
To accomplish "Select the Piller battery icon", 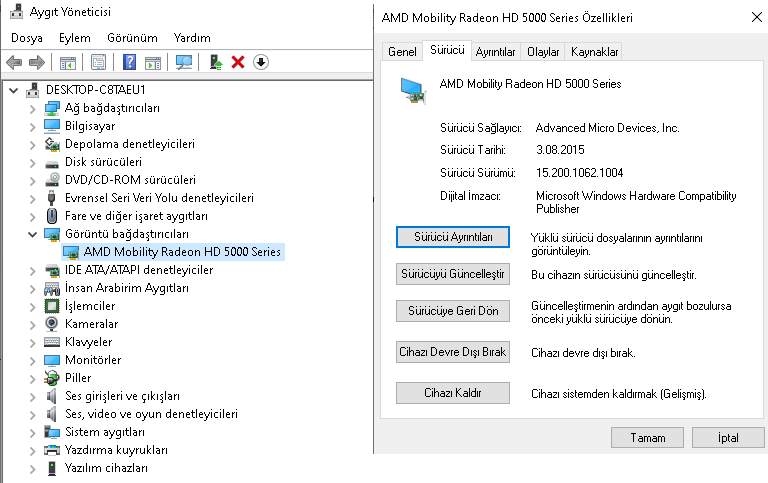I will tap(51, 378).
